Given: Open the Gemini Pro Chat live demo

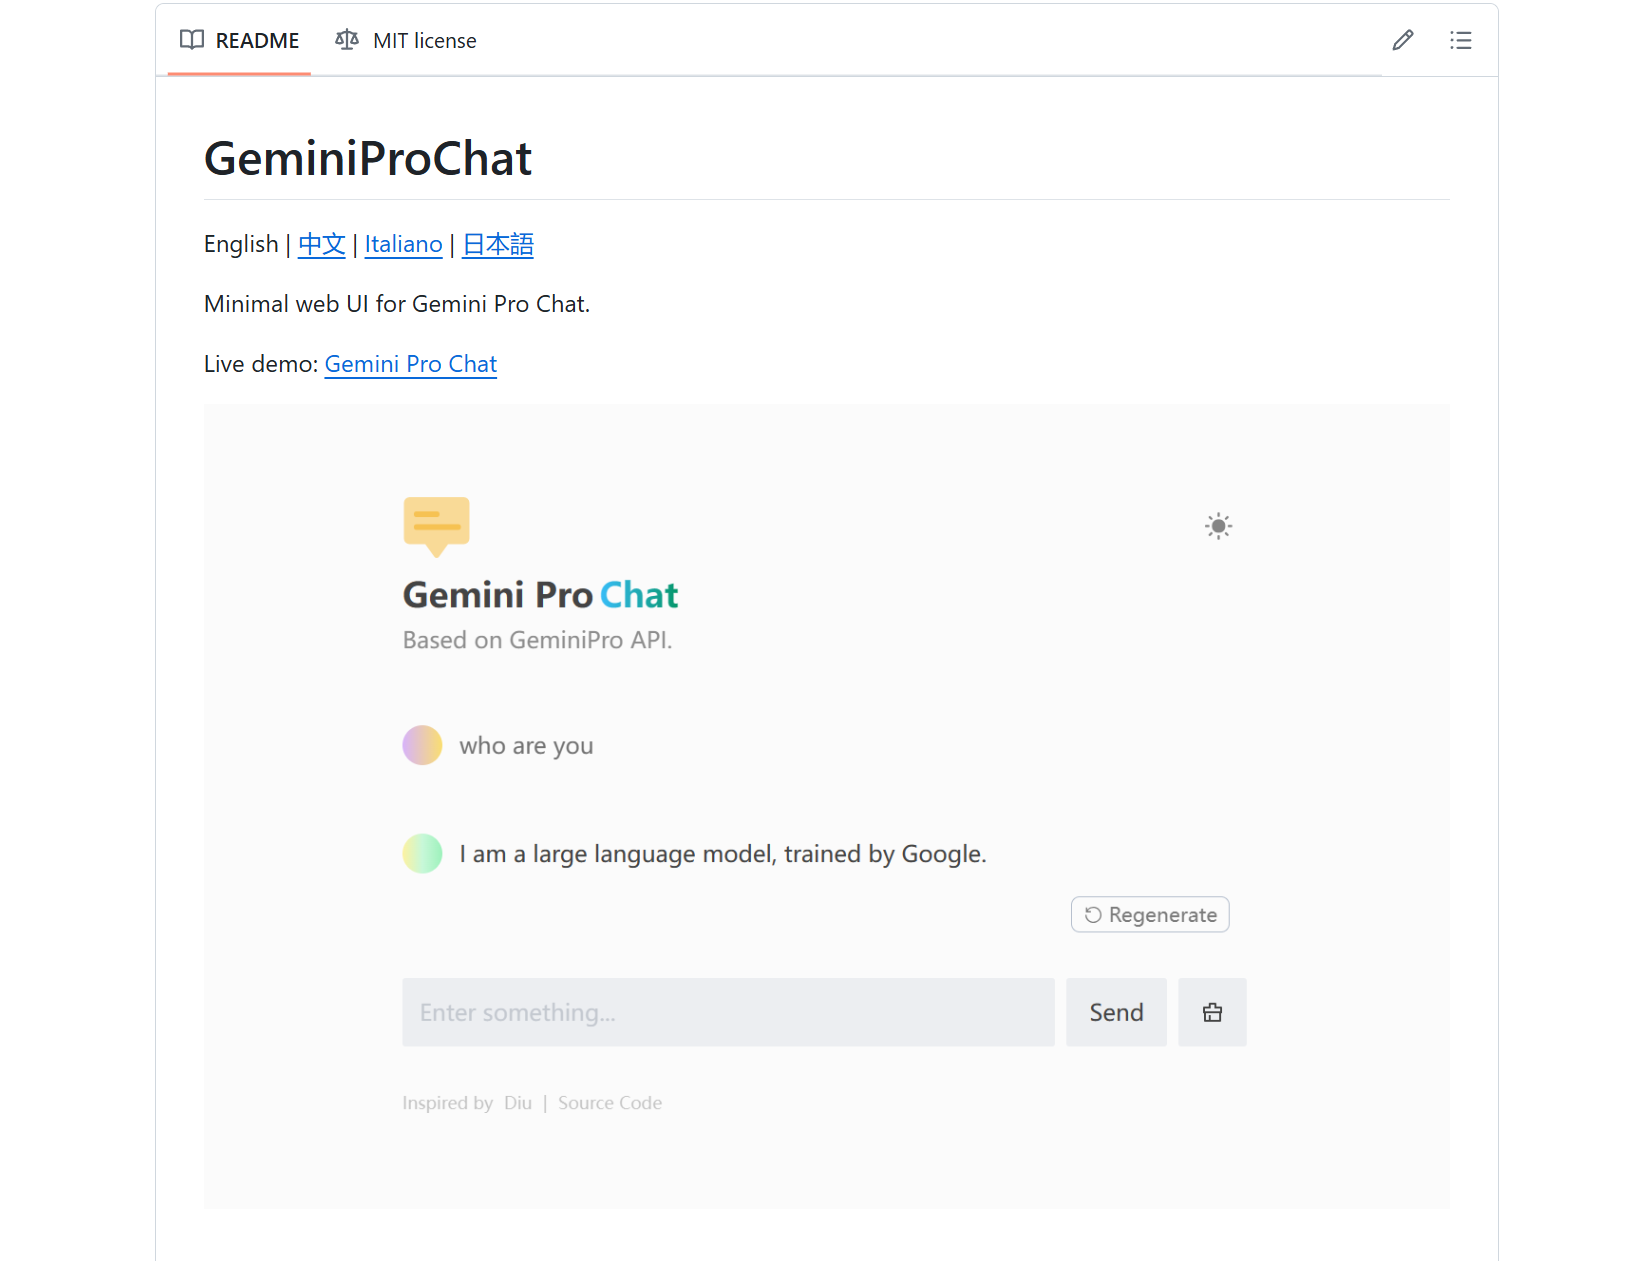Looking at the screenshot, I should coord(410,364).
